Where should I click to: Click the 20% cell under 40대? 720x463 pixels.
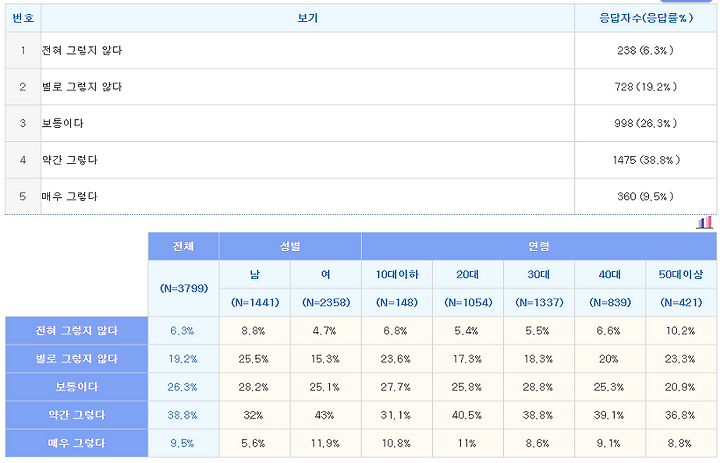tap(609, 359)
